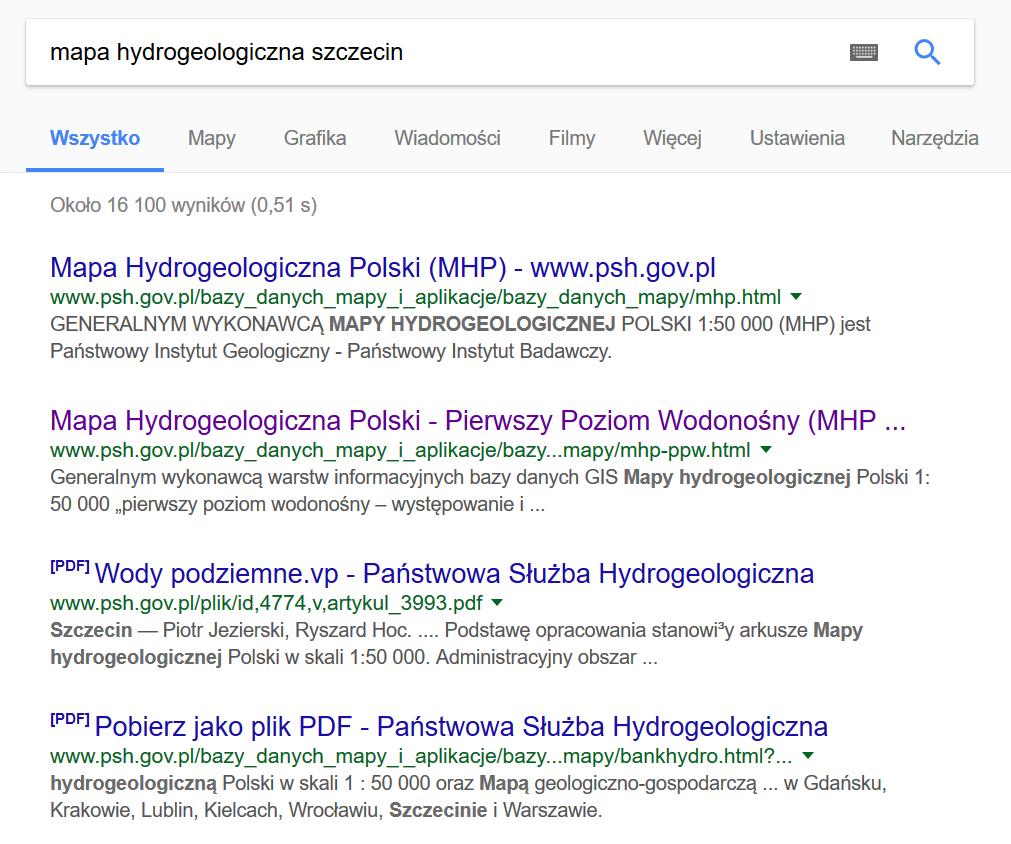Click [PDF] label beside Pobierz jako plik PDF
The image size is (1011, 844).
70,719
